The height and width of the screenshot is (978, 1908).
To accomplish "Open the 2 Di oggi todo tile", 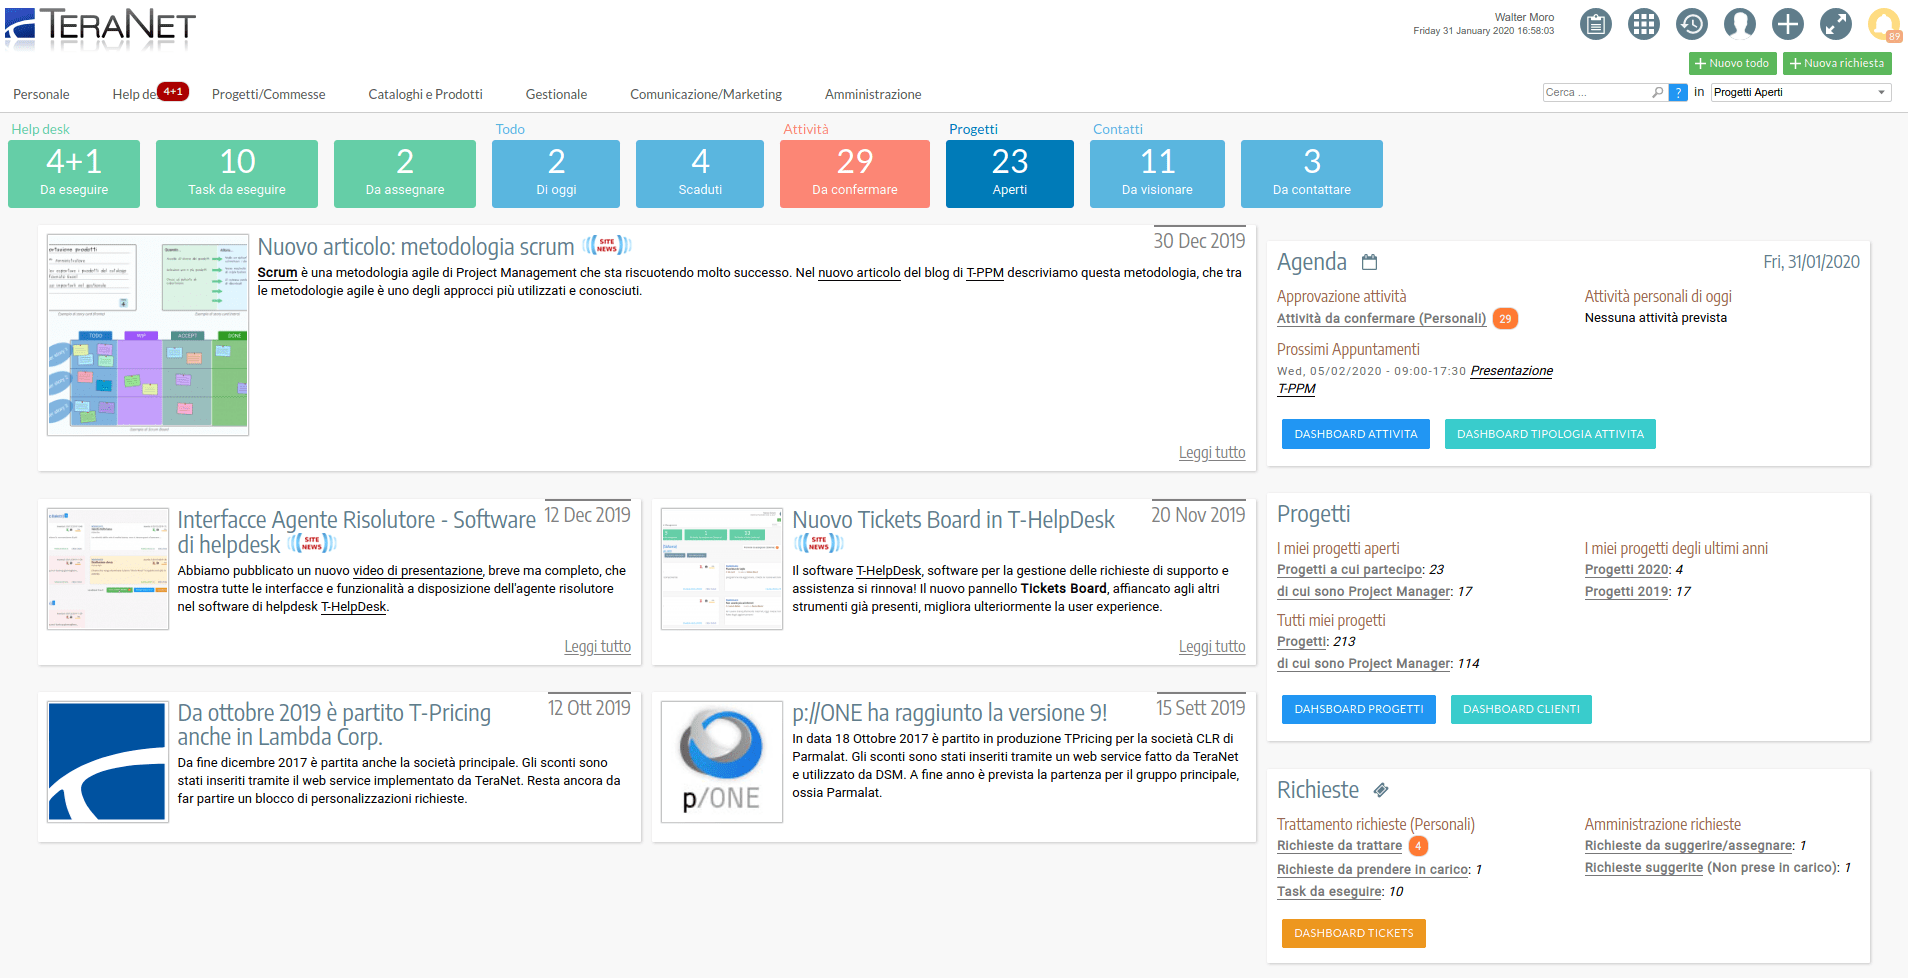I will [556, 174].
